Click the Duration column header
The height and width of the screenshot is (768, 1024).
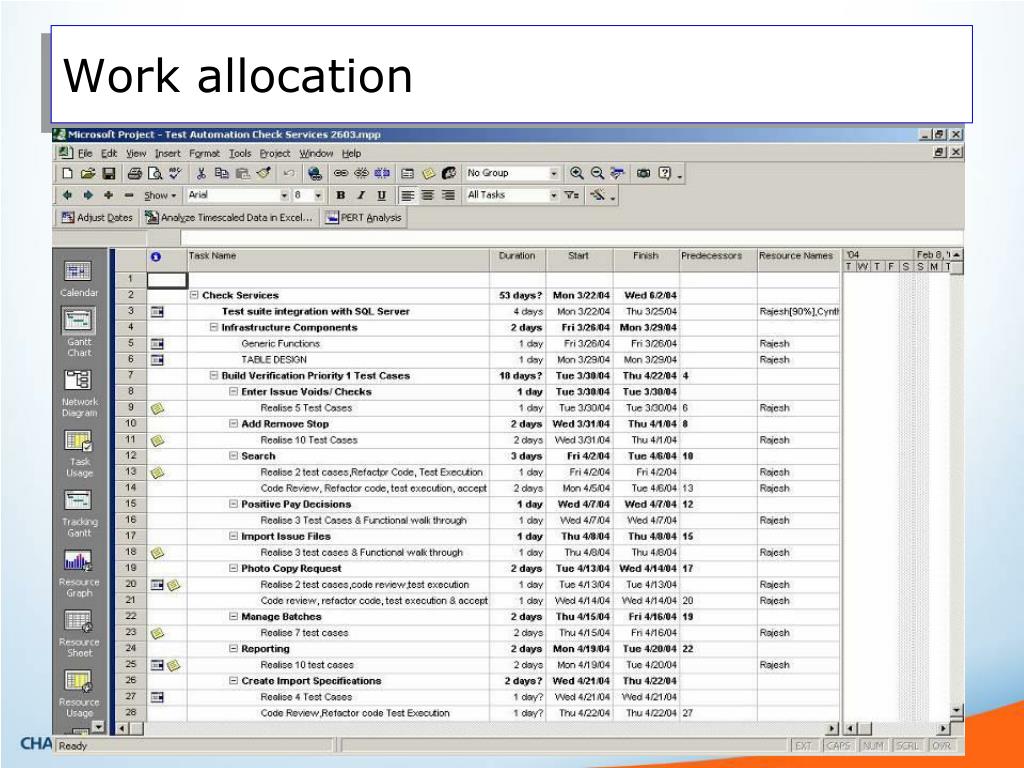pos(517,260)
